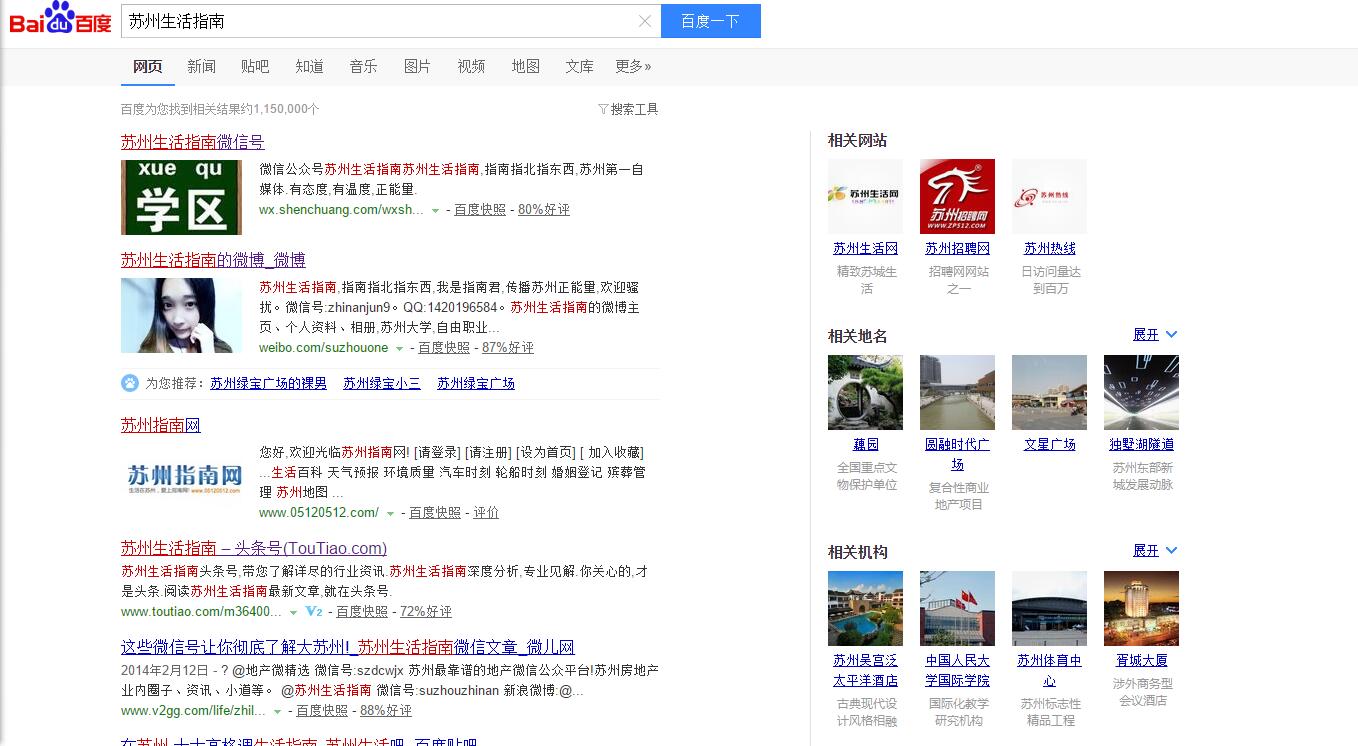Click the 独墅湖隧道 photo thumbnail
This screenshot has height=746, width=1358.
1141,392
